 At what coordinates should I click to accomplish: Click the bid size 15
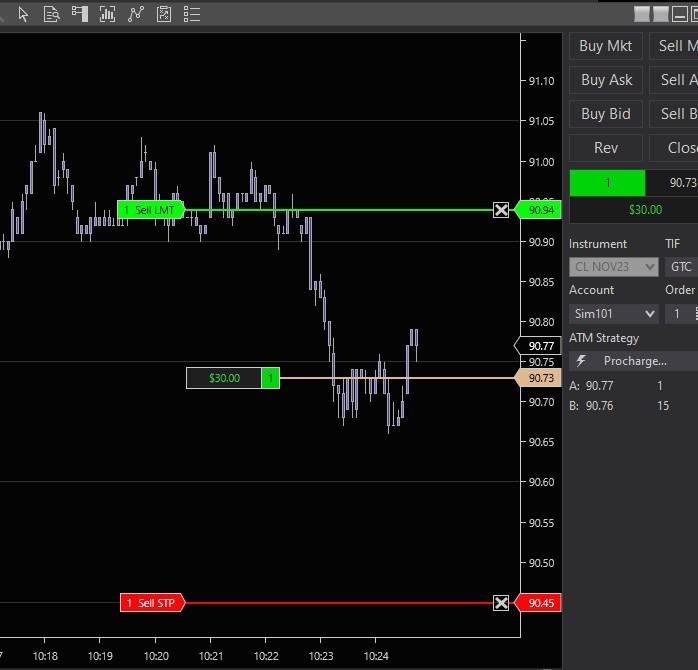pos(663,406)
